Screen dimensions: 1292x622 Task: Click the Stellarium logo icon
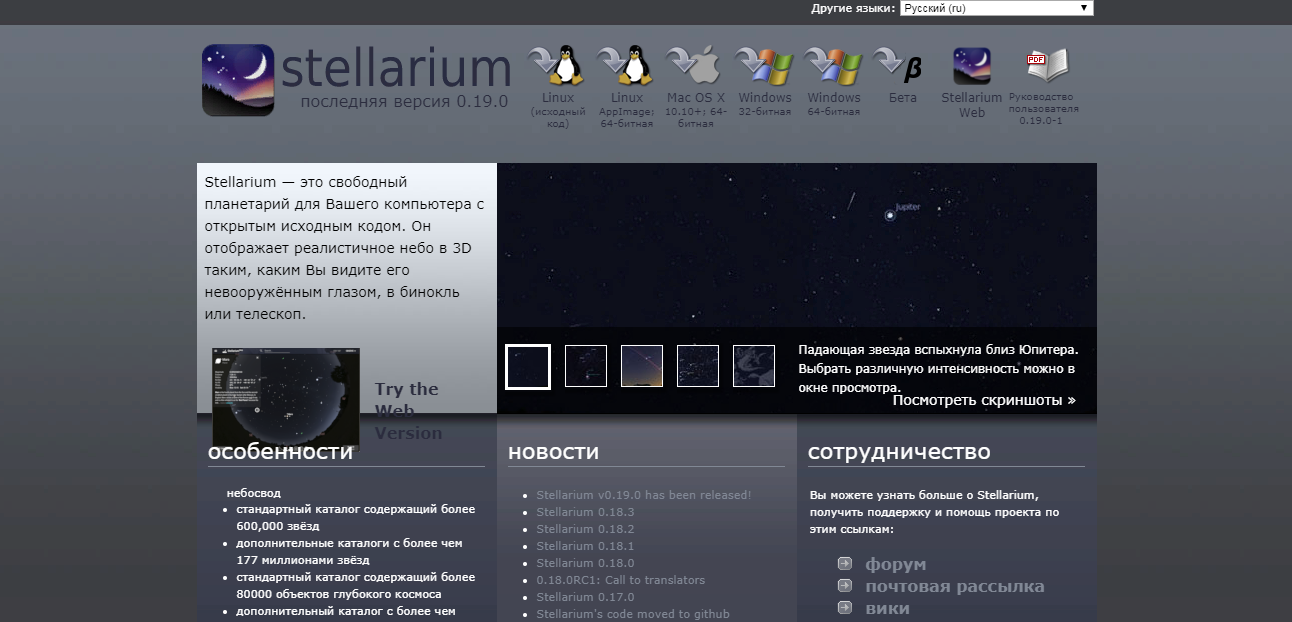click(x=238, y=80)
